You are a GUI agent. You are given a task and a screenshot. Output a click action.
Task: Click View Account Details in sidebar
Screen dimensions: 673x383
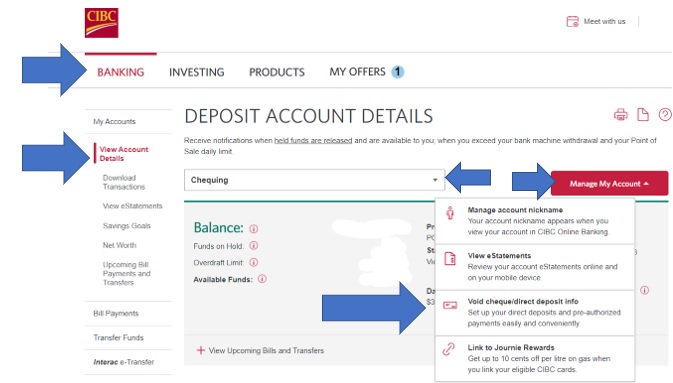click(124, 154)
